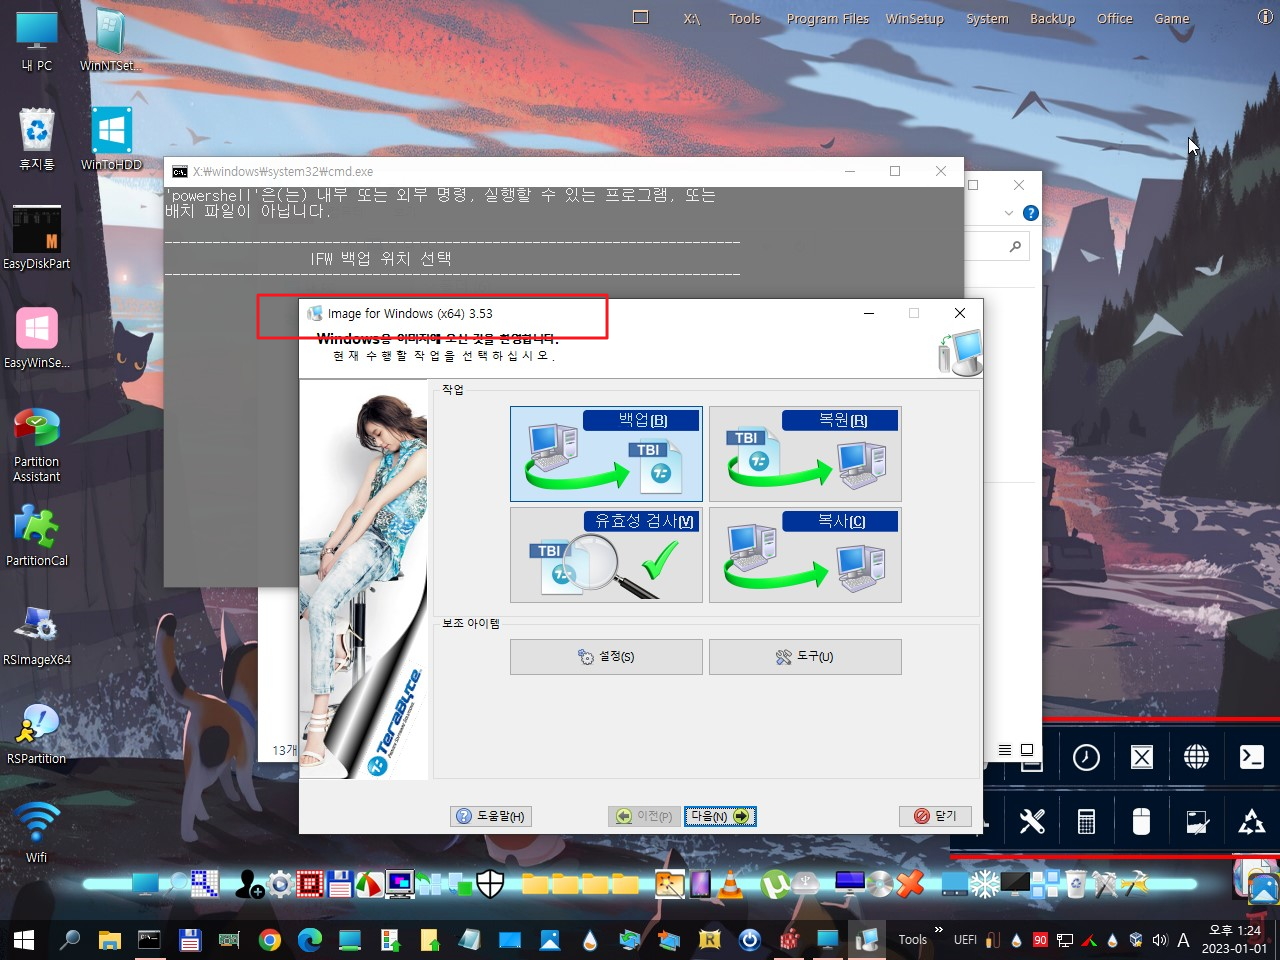This screenshot has width=1280, height=960.
Task: Open the Tools menu in top bar
Action: 744,18
